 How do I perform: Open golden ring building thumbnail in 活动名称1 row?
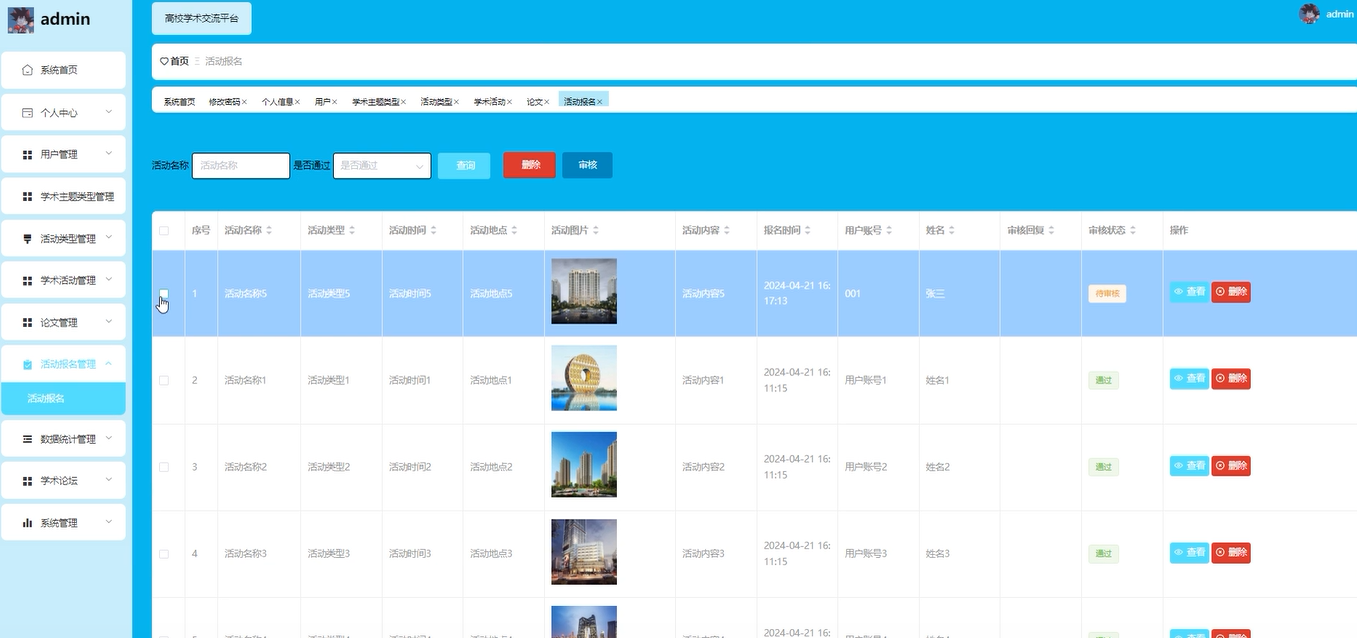click(x=584, y=378)
